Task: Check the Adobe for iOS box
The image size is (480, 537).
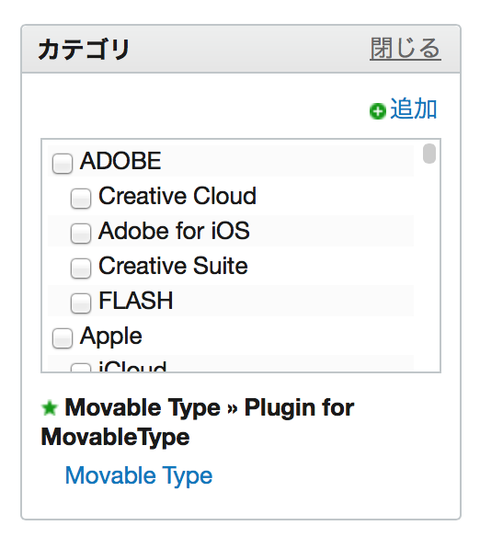Action: coord(81,233)
